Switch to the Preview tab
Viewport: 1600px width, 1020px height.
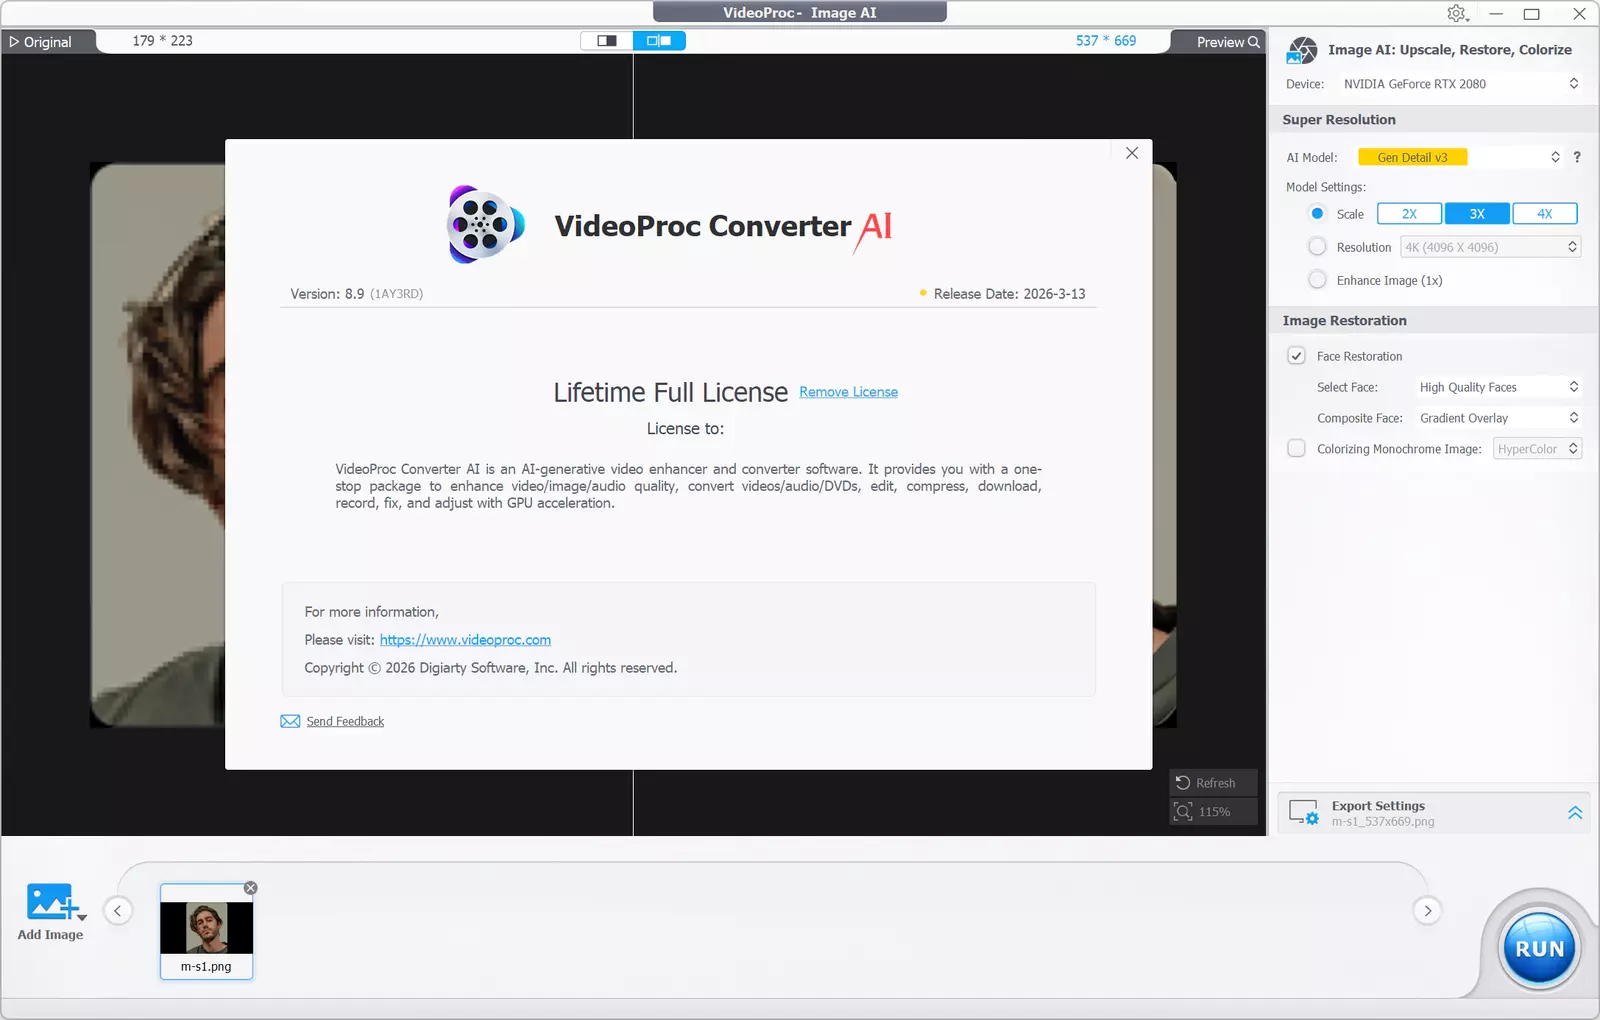click(x=1218, y=42)
